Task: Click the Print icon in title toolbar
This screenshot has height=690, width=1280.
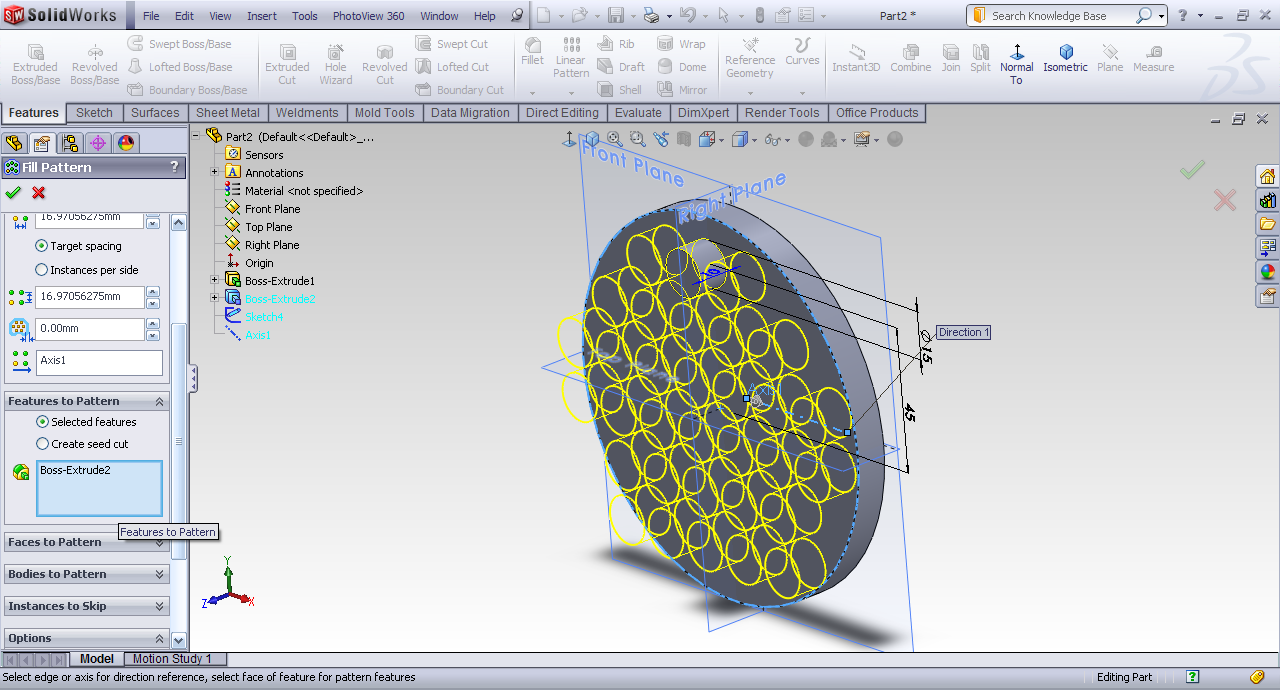Action: pos(651,15)
